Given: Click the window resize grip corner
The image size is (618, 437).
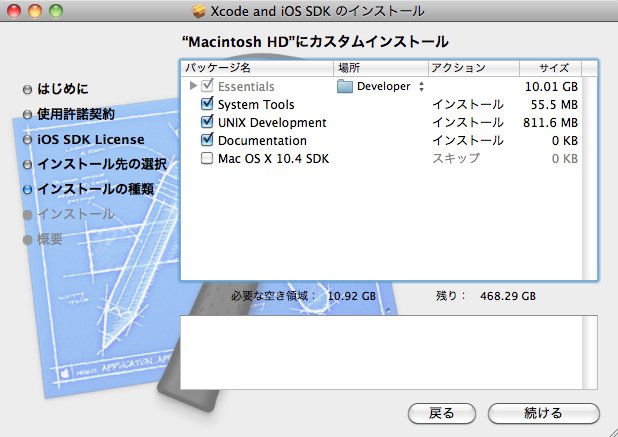Looking at the screenshot, I should pyautogui.click(x=612, y=431).
